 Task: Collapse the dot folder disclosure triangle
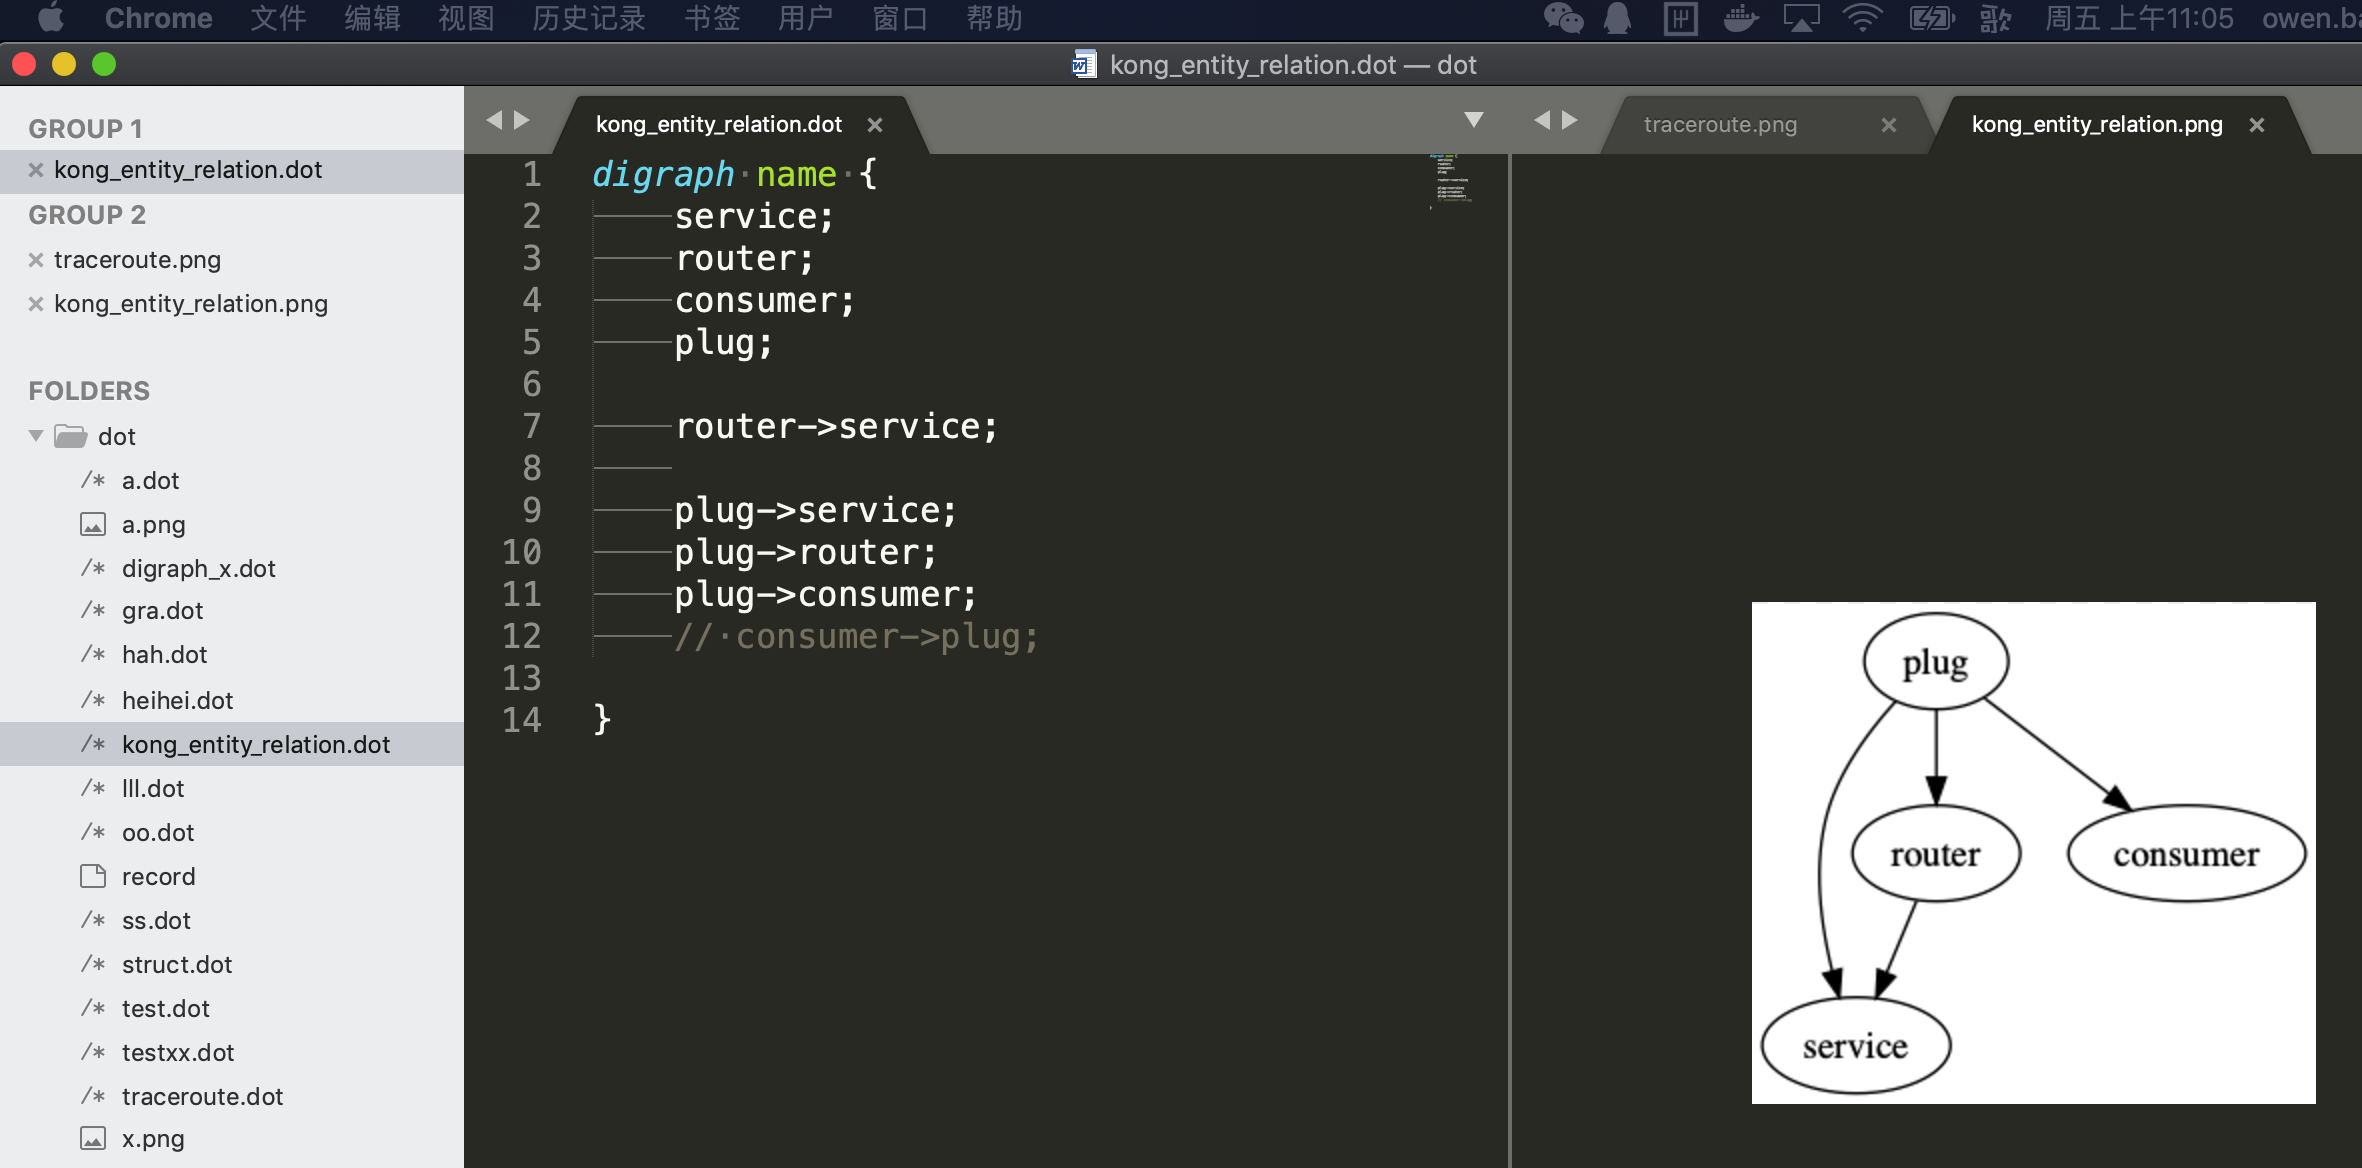tap(36, 436)
